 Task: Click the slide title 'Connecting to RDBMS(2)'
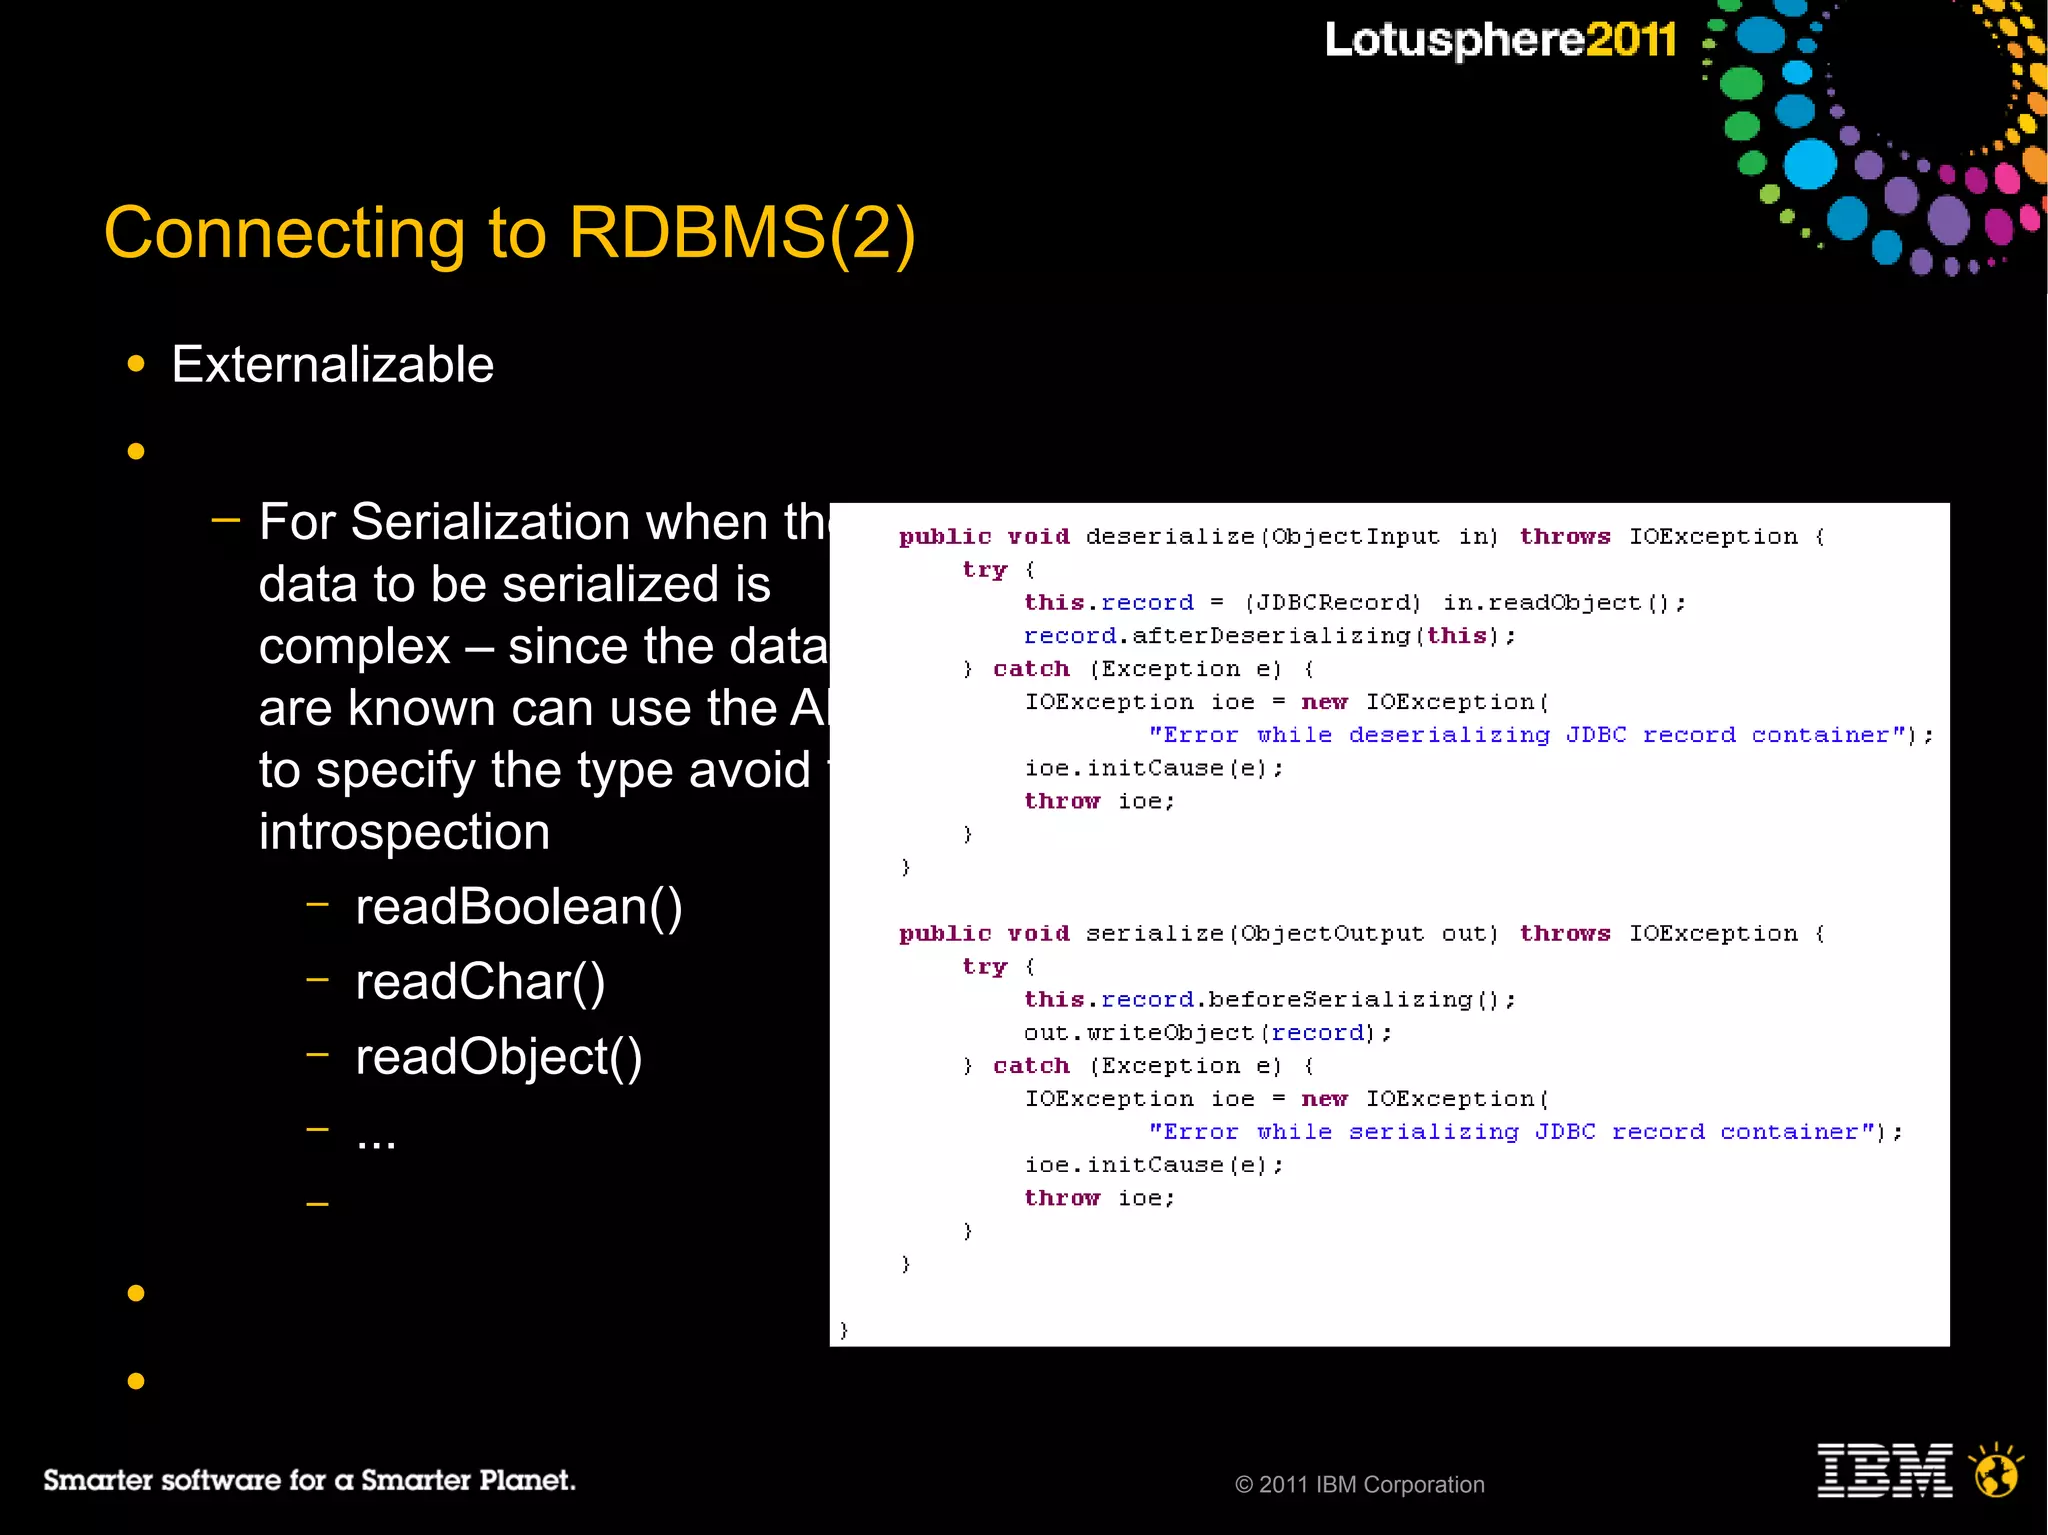click(x=510, y=235)
